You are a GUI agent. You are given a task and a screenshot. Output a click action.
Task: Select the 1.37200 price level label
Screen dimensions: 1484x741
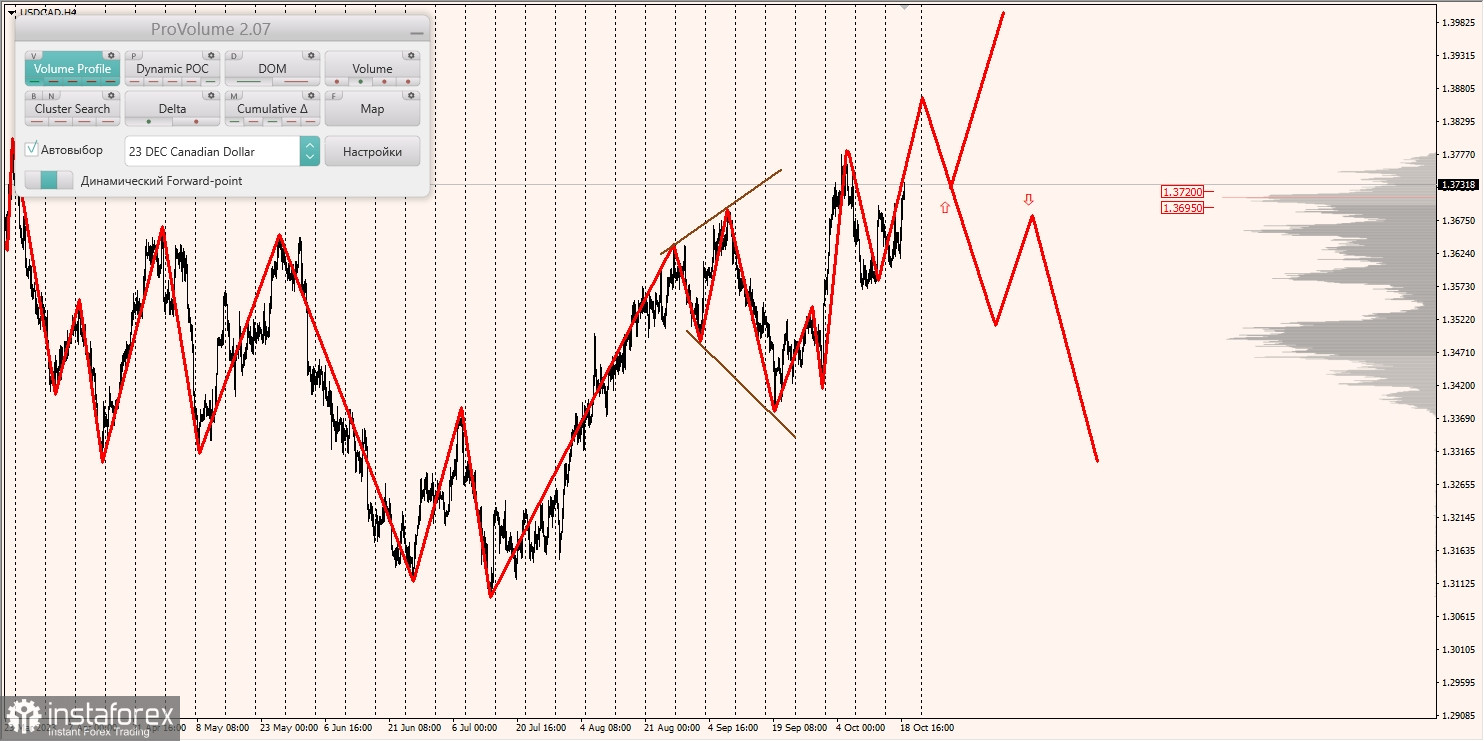pyautogui.click(x=1182, y=191)
